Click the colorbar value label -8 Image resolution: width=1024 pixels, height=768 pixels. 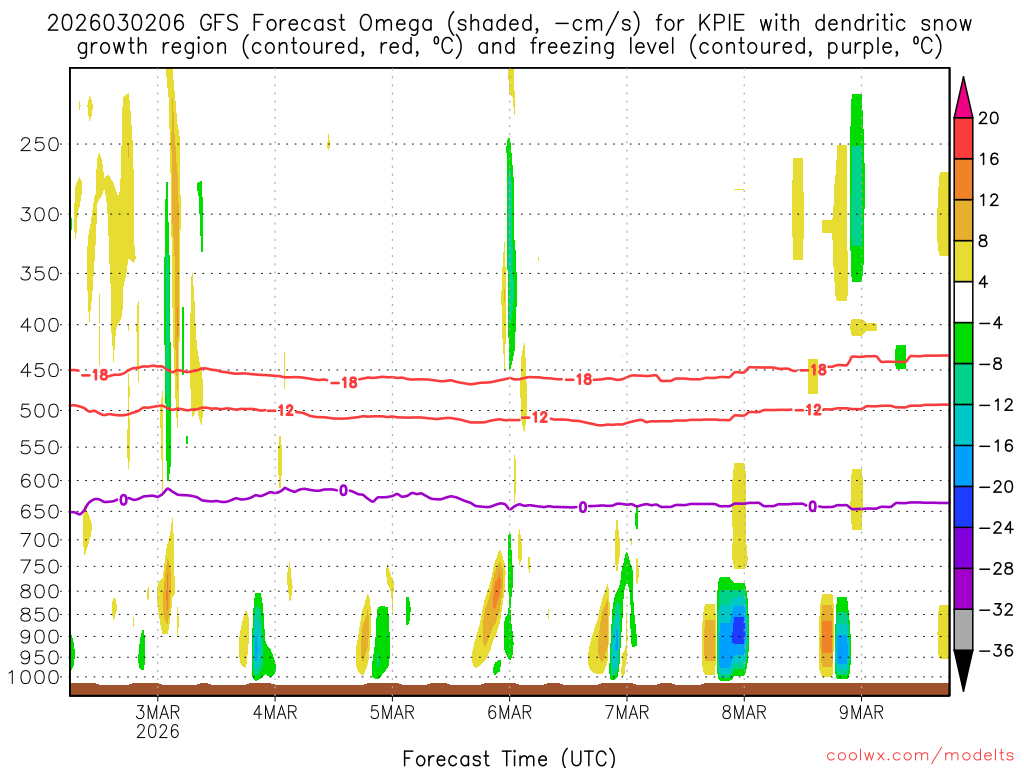point(991,364)
